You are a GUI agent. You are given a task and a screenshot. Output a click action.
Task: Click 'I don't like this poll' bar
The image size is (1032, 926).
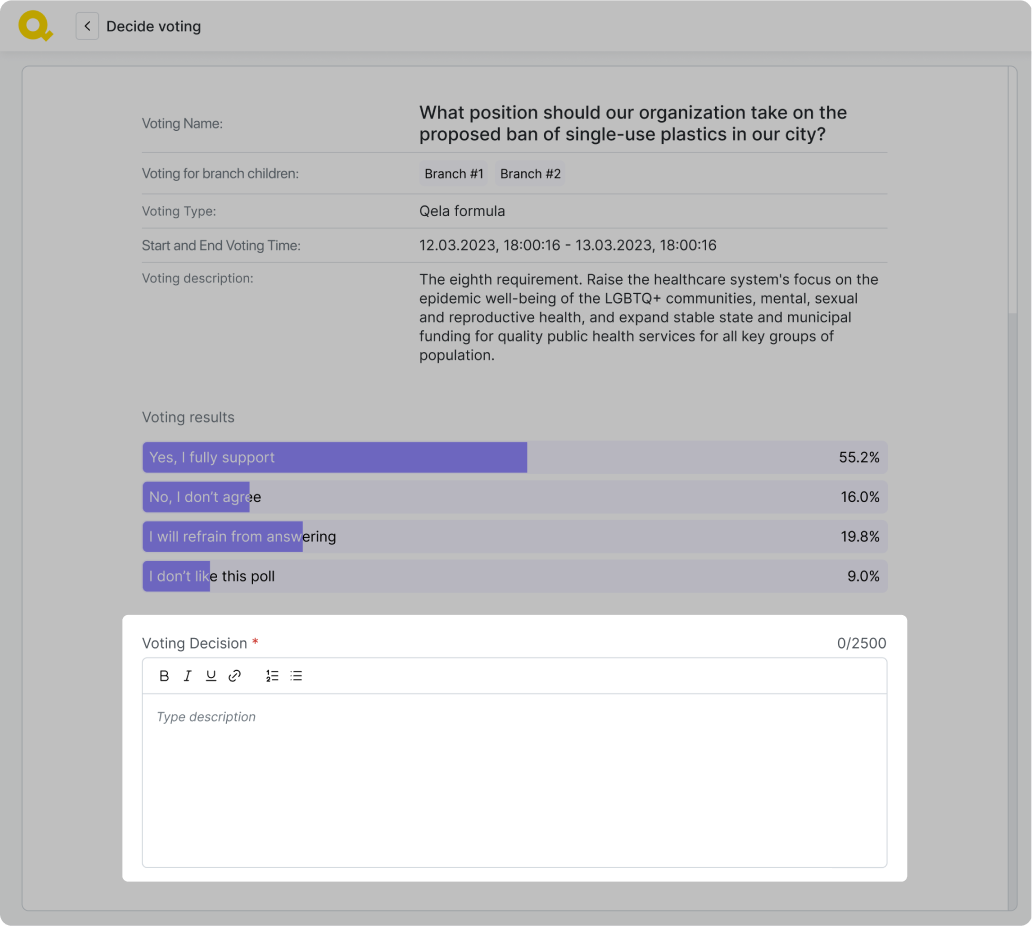tap(514, 576)
